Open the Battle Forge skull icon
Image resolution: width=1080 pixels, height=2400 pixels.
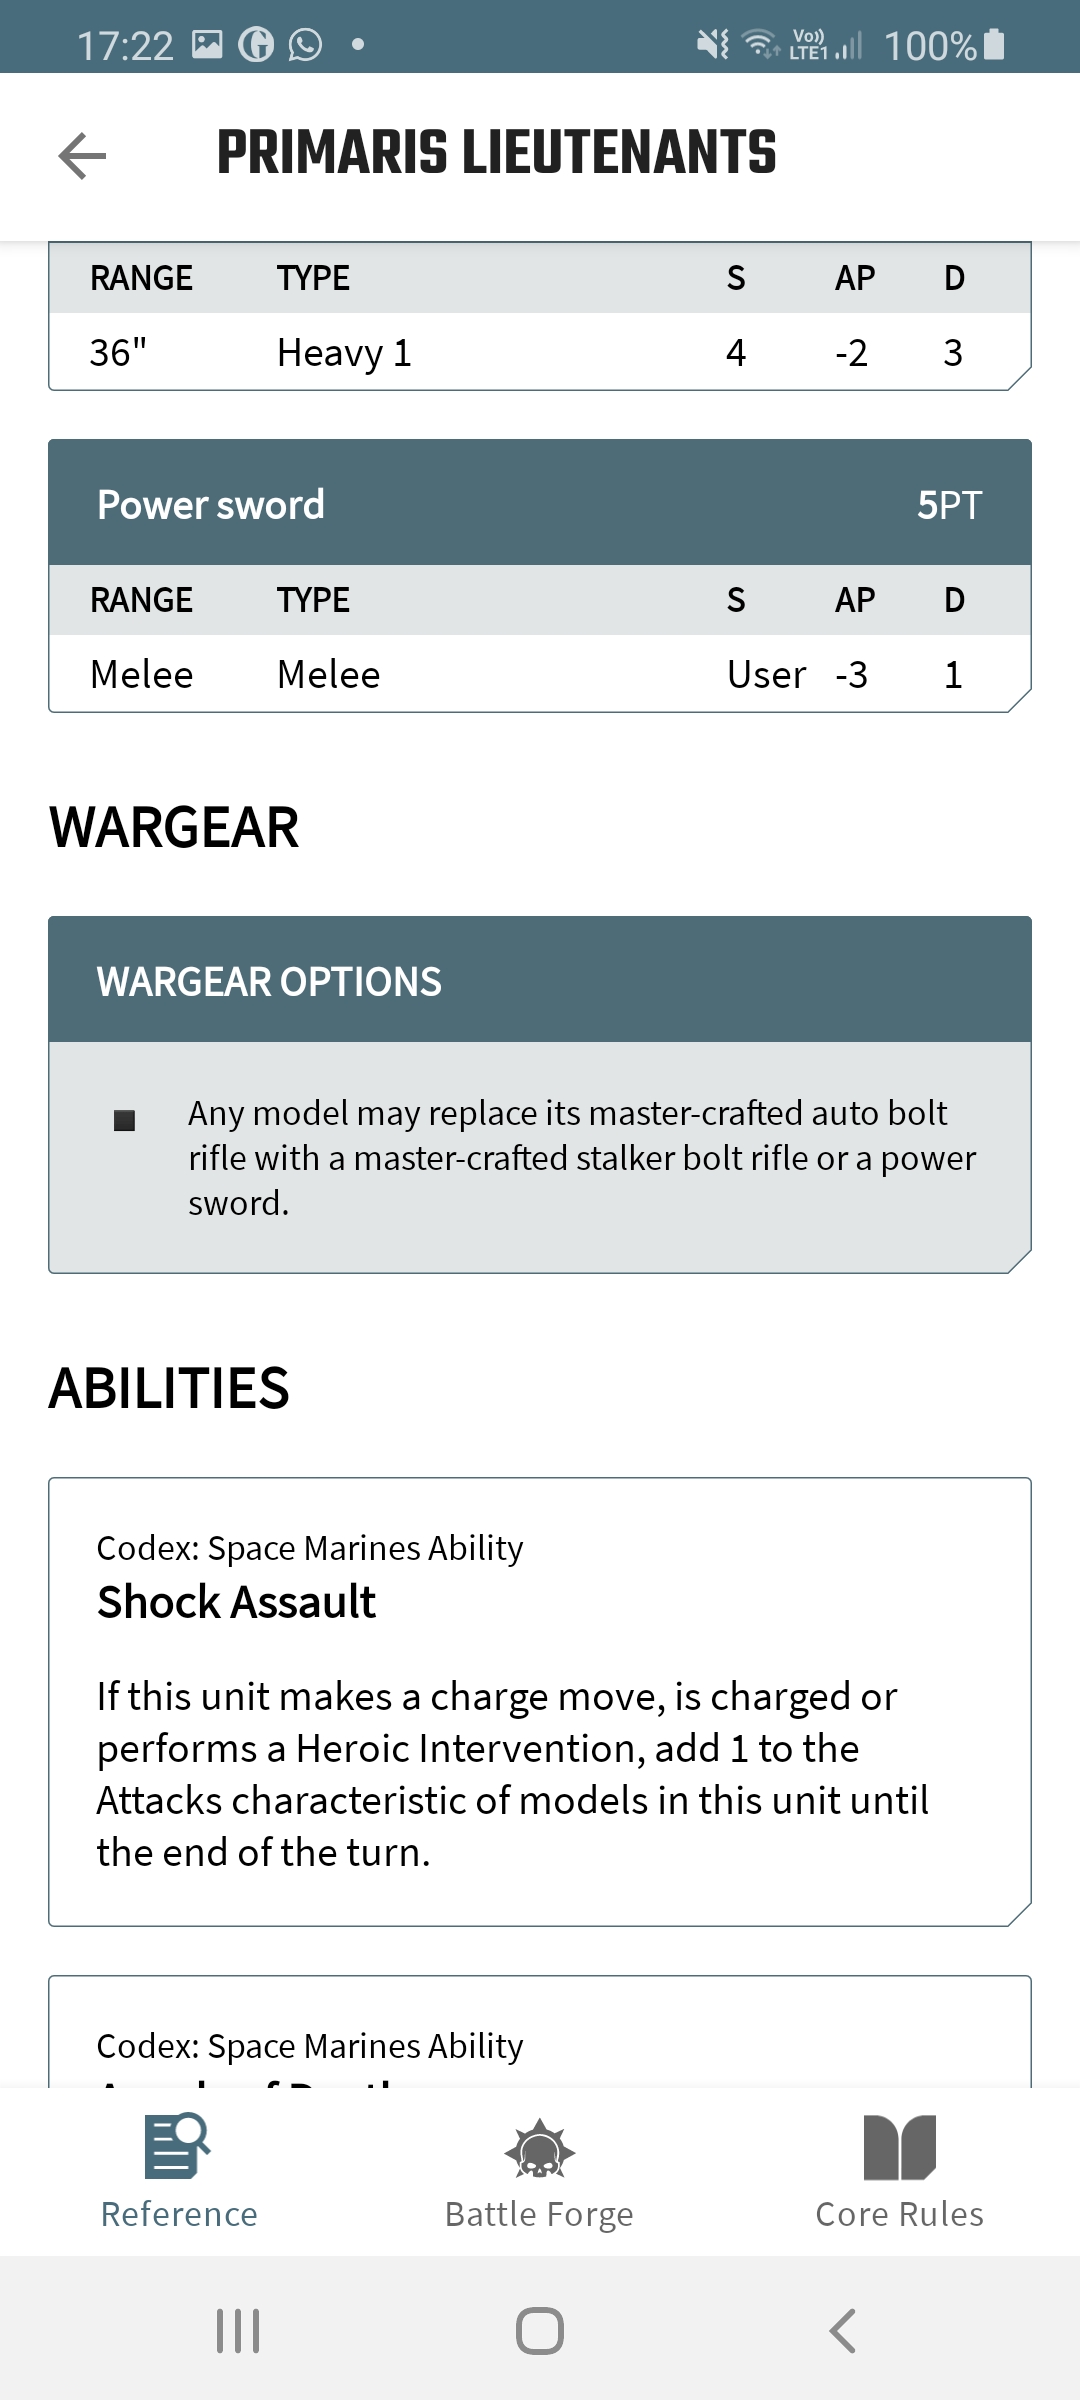[x=539, y=2149]
